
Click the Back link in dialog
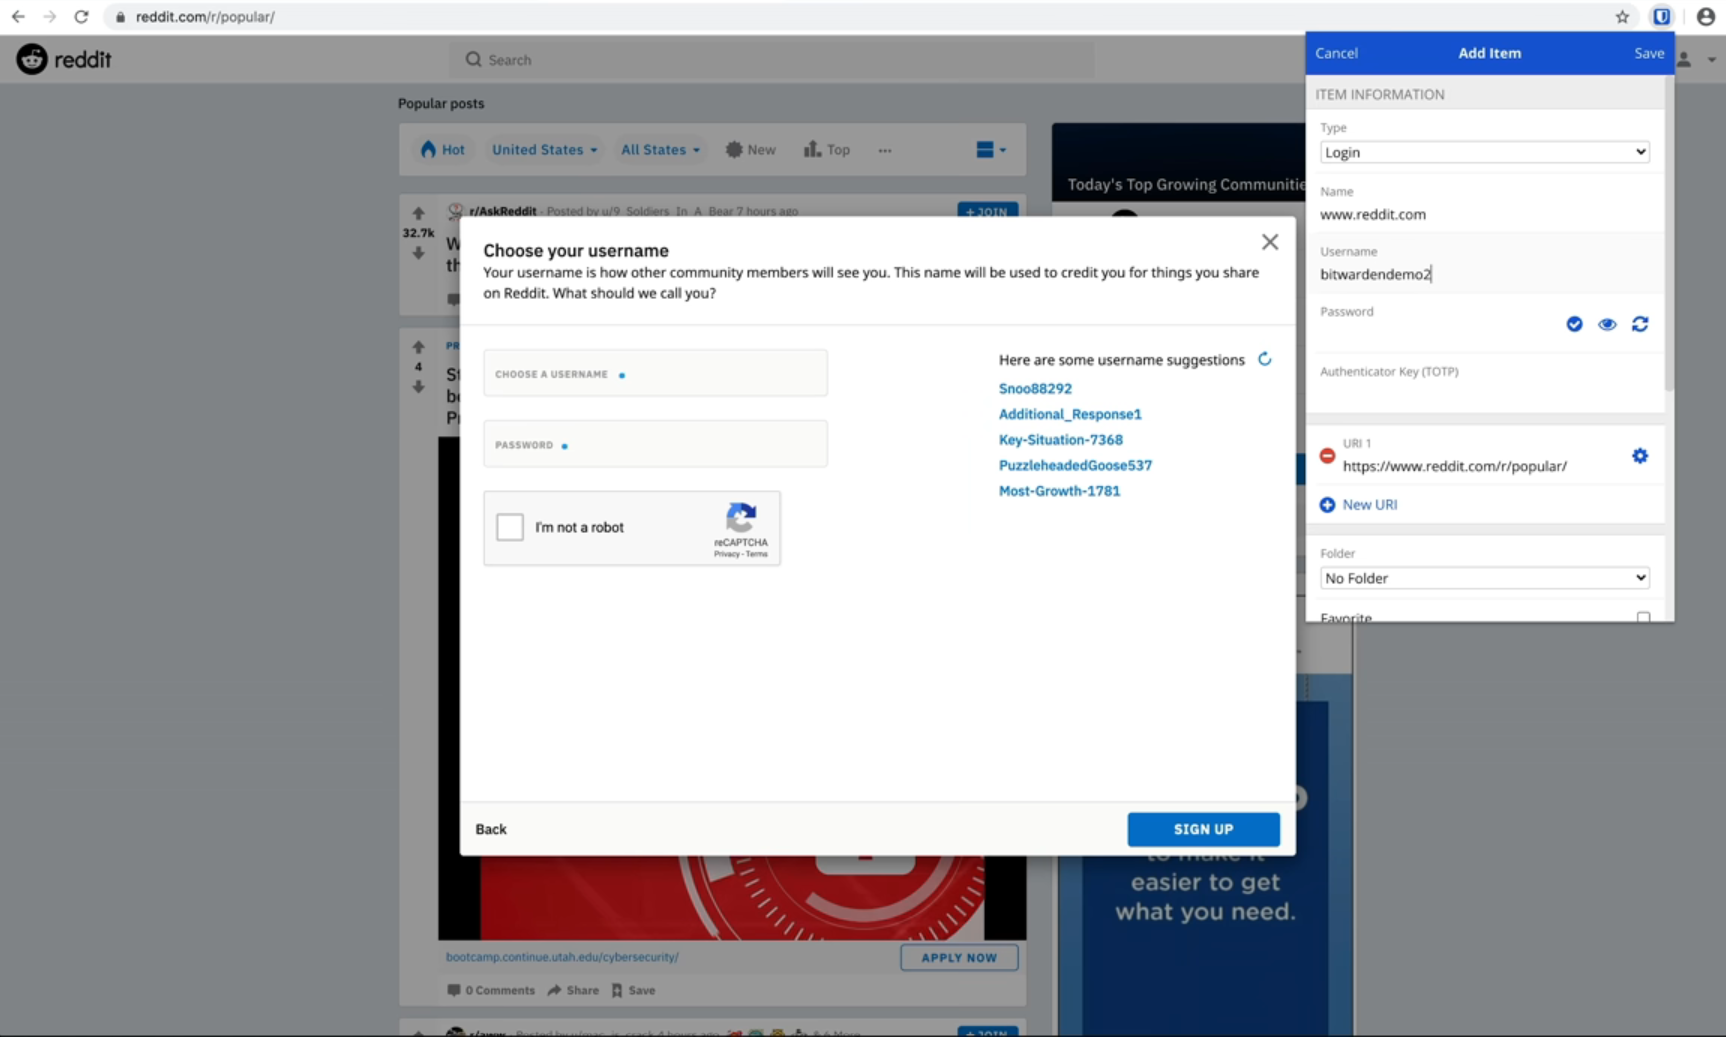click(491, 829)
